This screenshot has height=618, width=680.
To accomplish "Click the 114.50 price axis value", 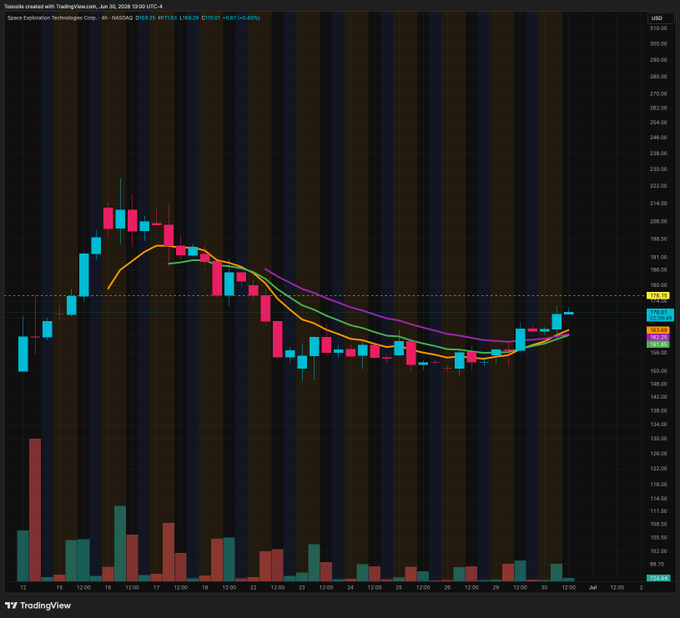I will (658, 498).
